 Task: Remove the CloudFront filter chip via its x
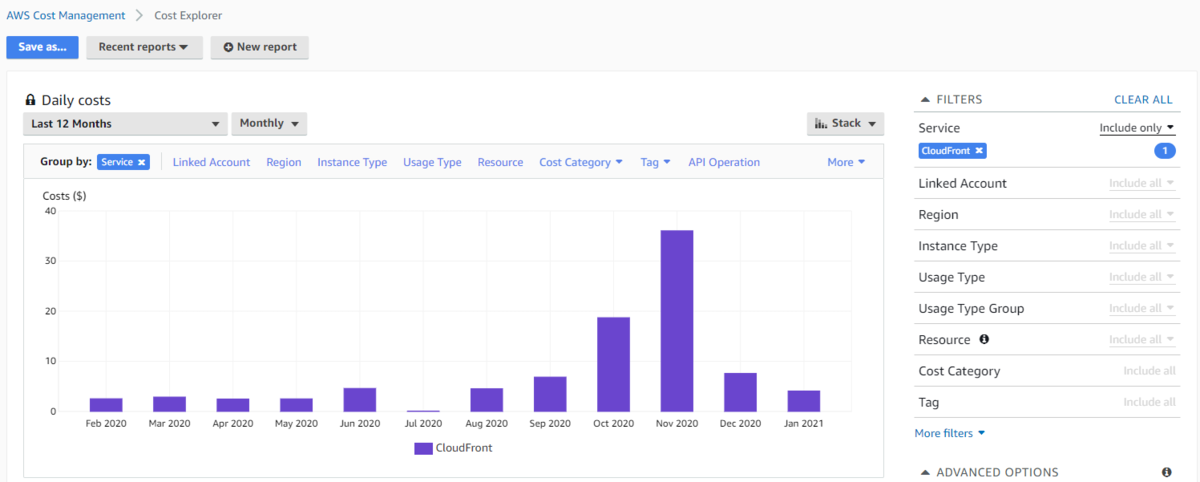979,150
